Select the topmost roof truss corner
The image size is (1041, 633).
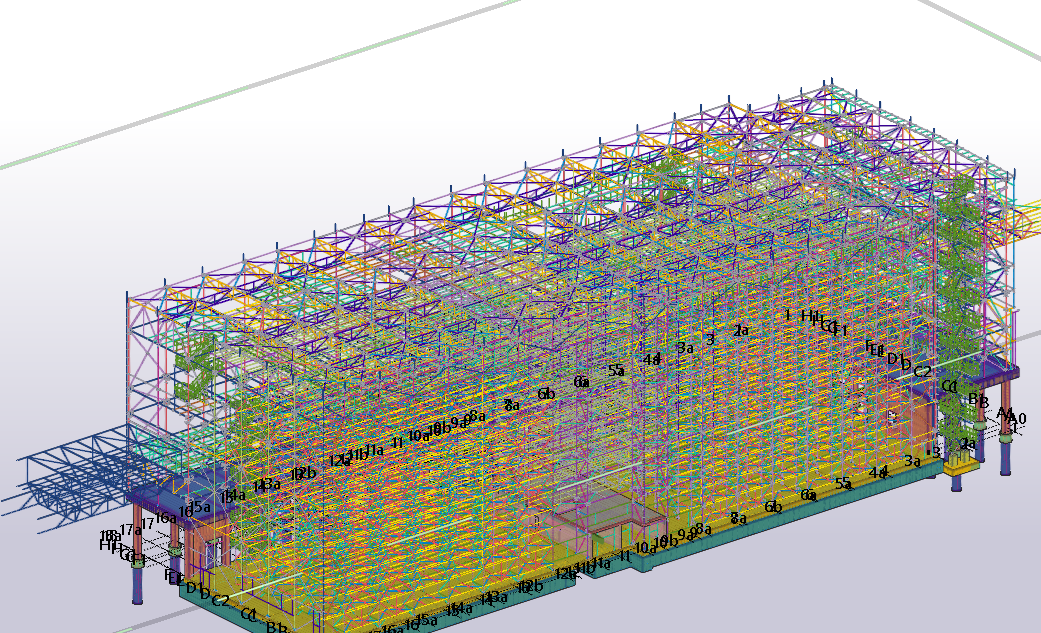[829, 83]
